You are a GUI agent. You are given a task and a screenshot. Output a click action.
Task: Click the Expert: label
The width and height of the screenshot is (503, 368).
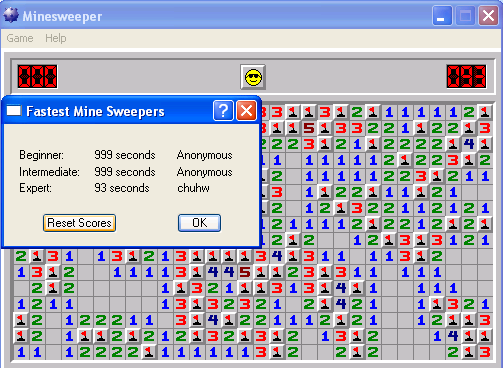click(35, 188)
